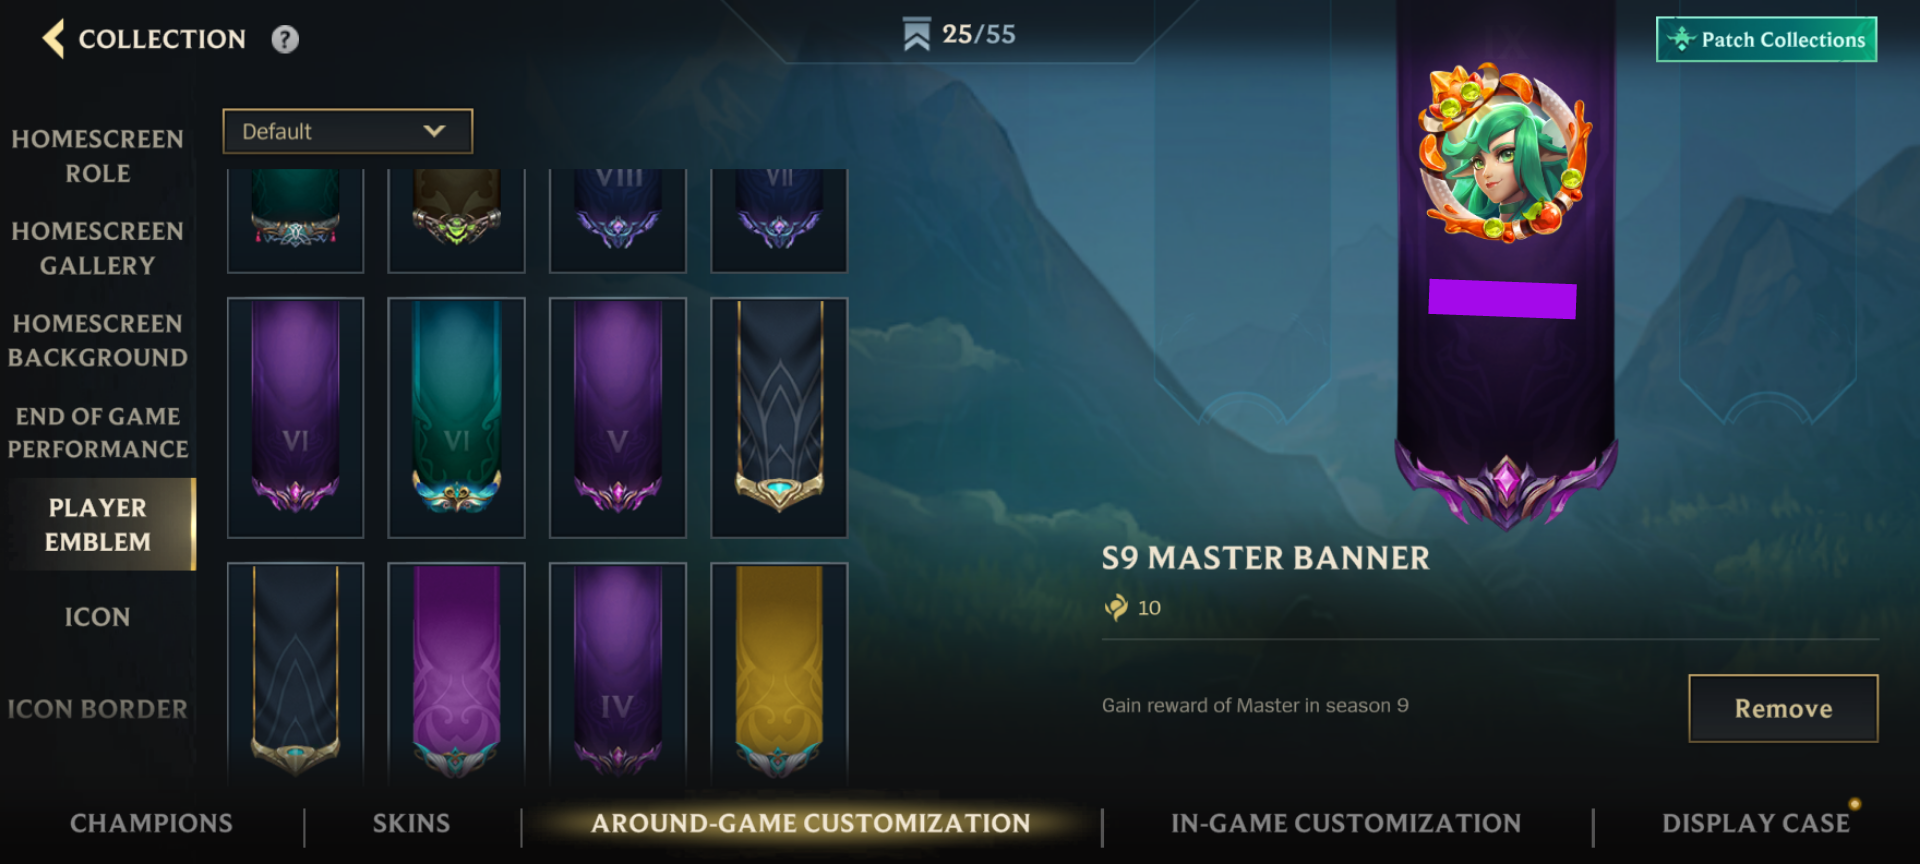Open Homescreen Background category

click(x=97, y=340)
